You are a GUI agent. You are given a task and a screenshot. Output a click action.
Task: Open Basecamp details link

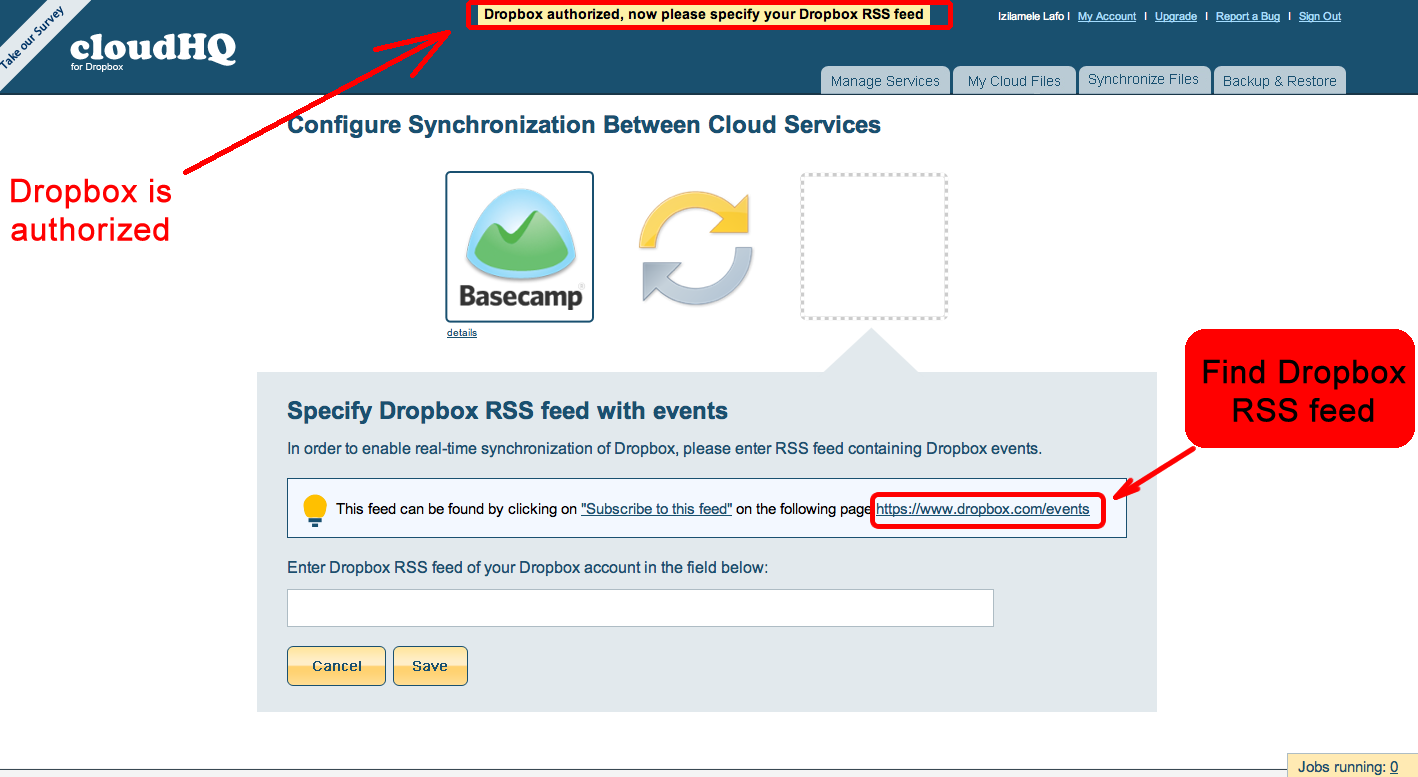(x=462, y=333)
